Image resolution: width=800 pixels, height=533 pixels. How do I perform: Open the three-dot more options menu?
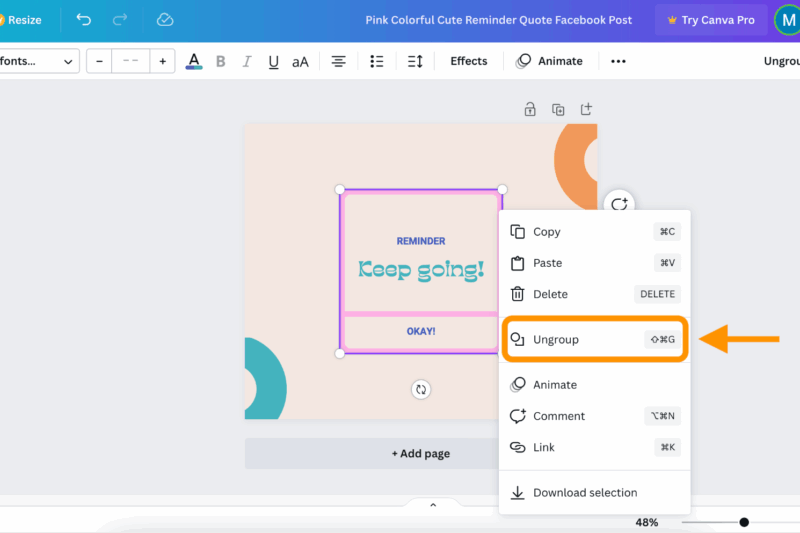click(x=618, y=62)
